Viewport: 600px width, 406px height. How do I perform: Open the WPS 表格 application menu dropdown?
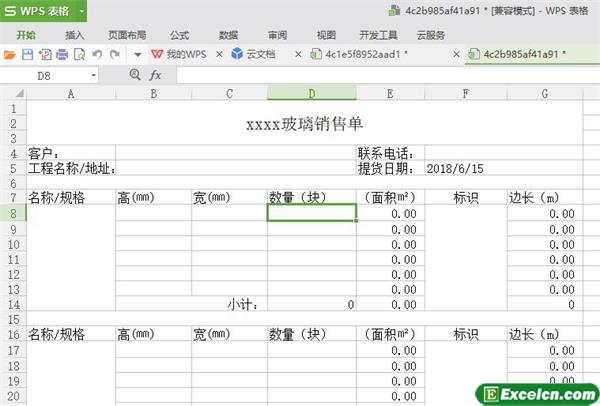pos(81,11)
